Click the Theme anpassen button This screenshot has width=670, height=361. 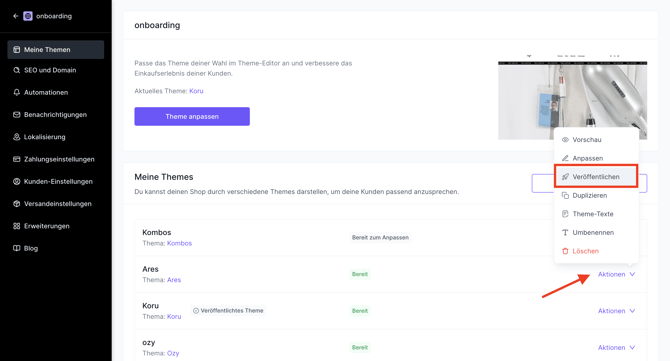point(192,116)
